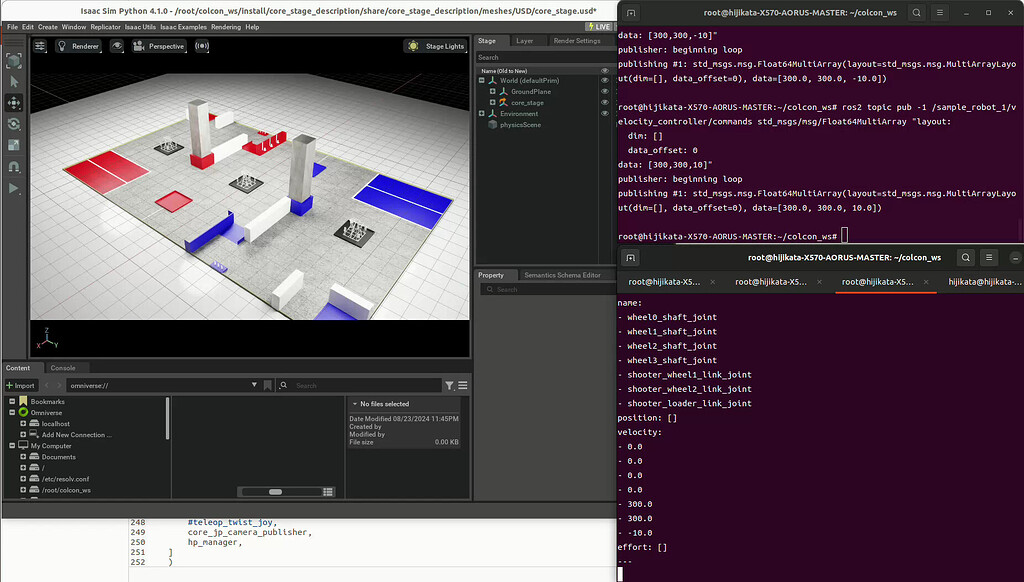
Task: Select the Move tool in the viewport toolbar
Action: pyautogui.click(x=13, y=105)
